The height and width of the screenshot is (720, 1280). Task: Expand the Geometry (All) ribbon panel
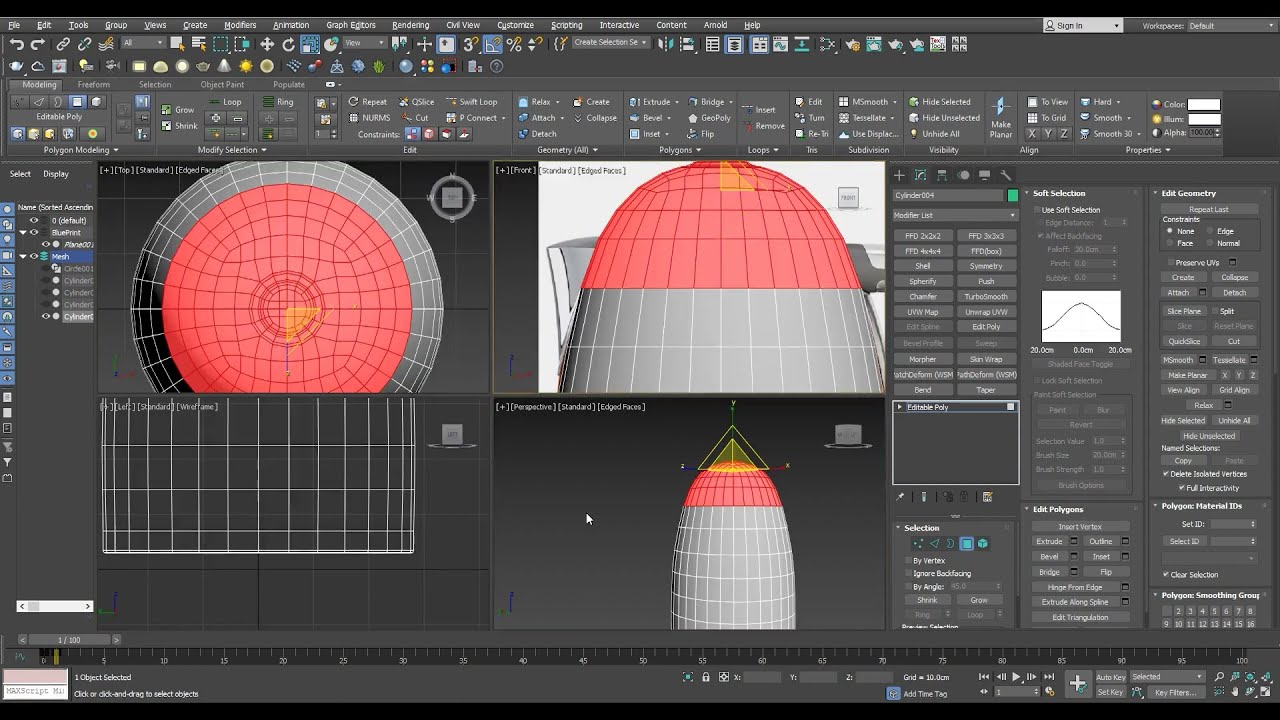(567, 150)
